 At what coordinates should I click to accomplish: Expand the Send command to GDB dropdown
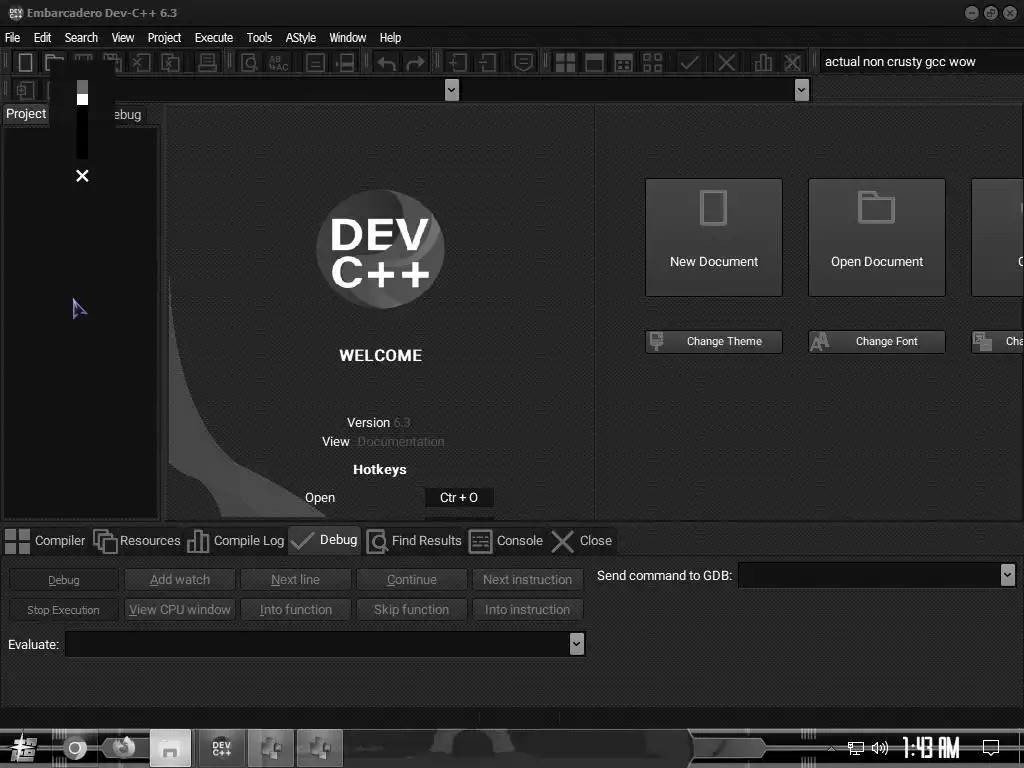(1007, 575)
